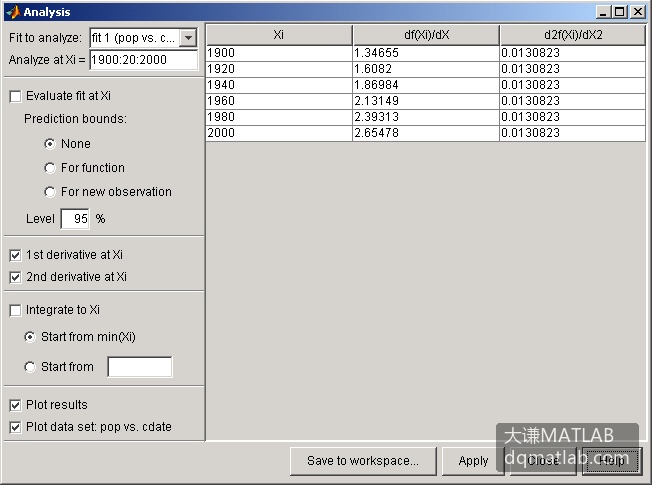The image size is (652, 485).
Task: Click derivative value 2.39313
Action: click(x=426, y=117)
